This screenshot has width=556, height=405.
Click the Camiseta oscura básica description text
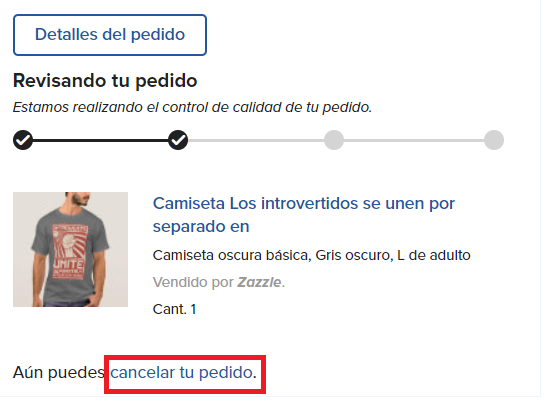point(312,255)
